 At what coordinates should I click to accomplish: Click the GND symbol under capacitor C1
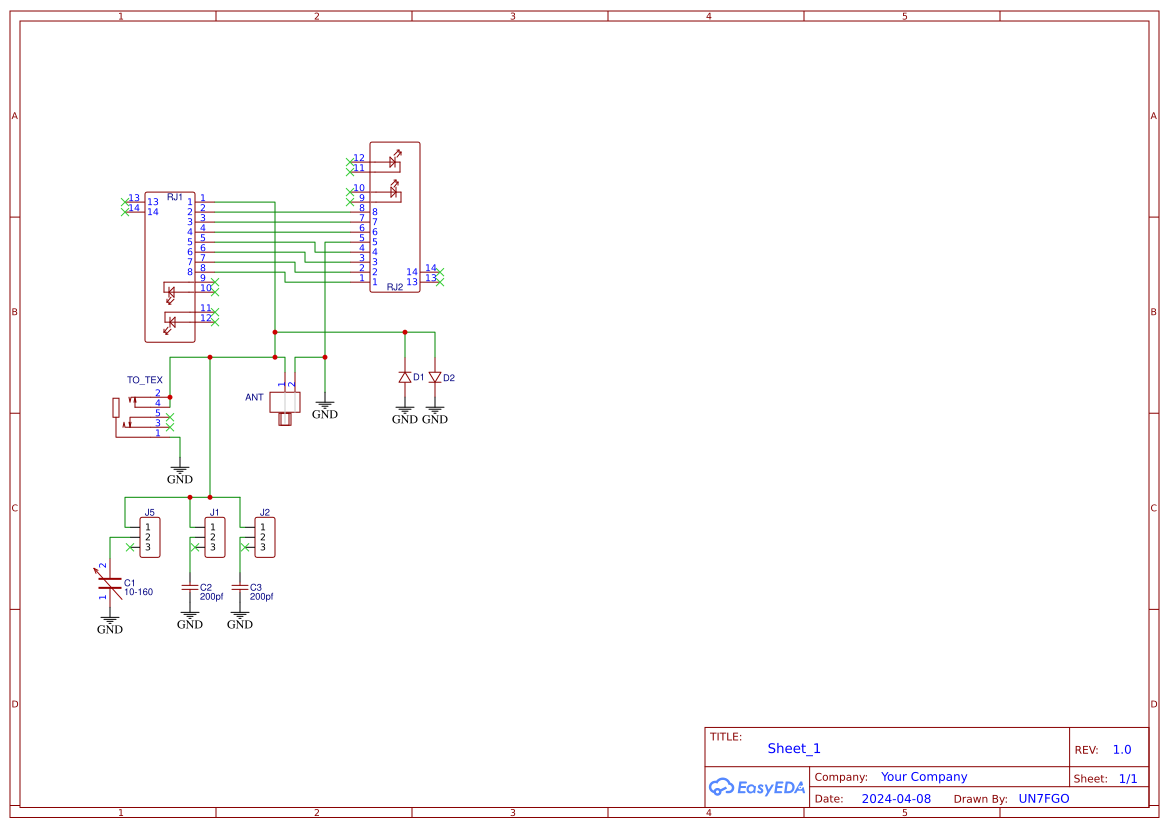[109, 618]
